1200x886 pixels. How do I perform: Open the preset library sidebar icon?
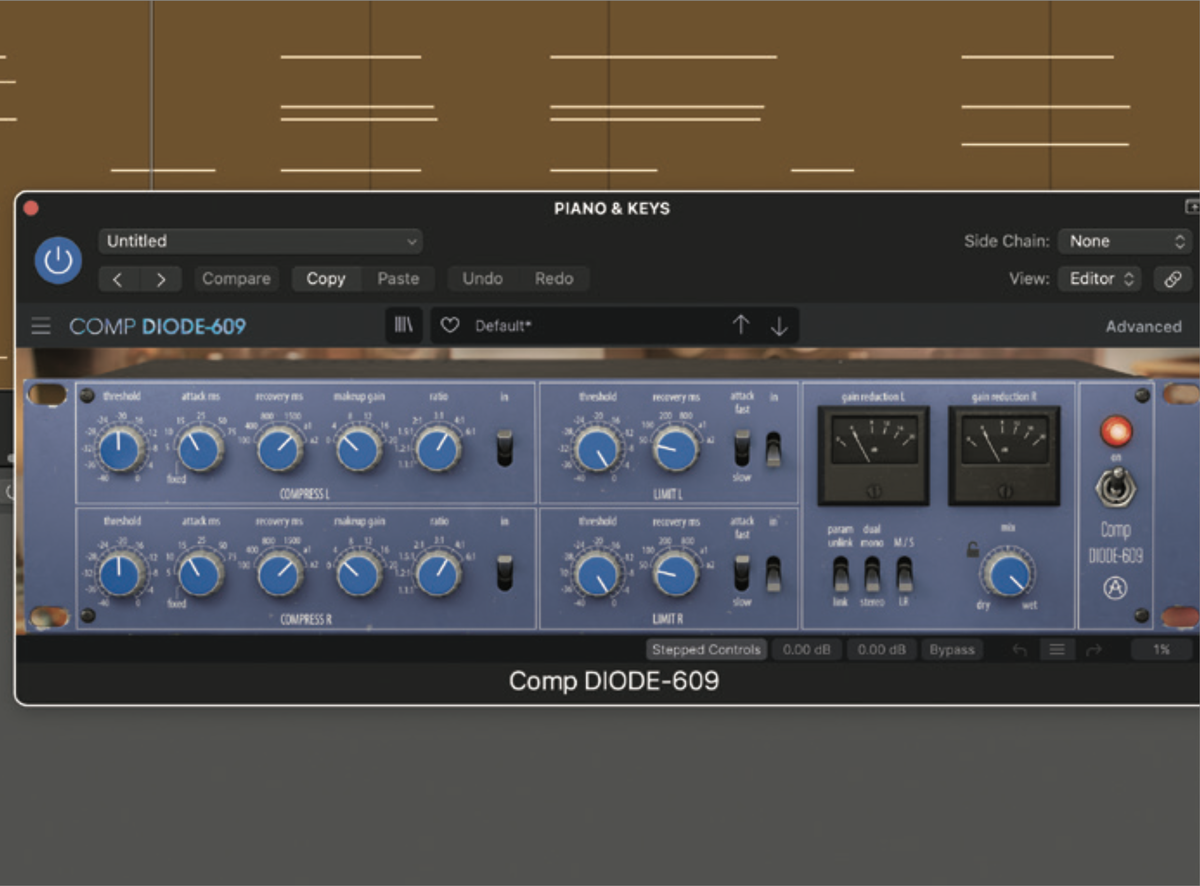pyautogui.click(x=404, y=325)
